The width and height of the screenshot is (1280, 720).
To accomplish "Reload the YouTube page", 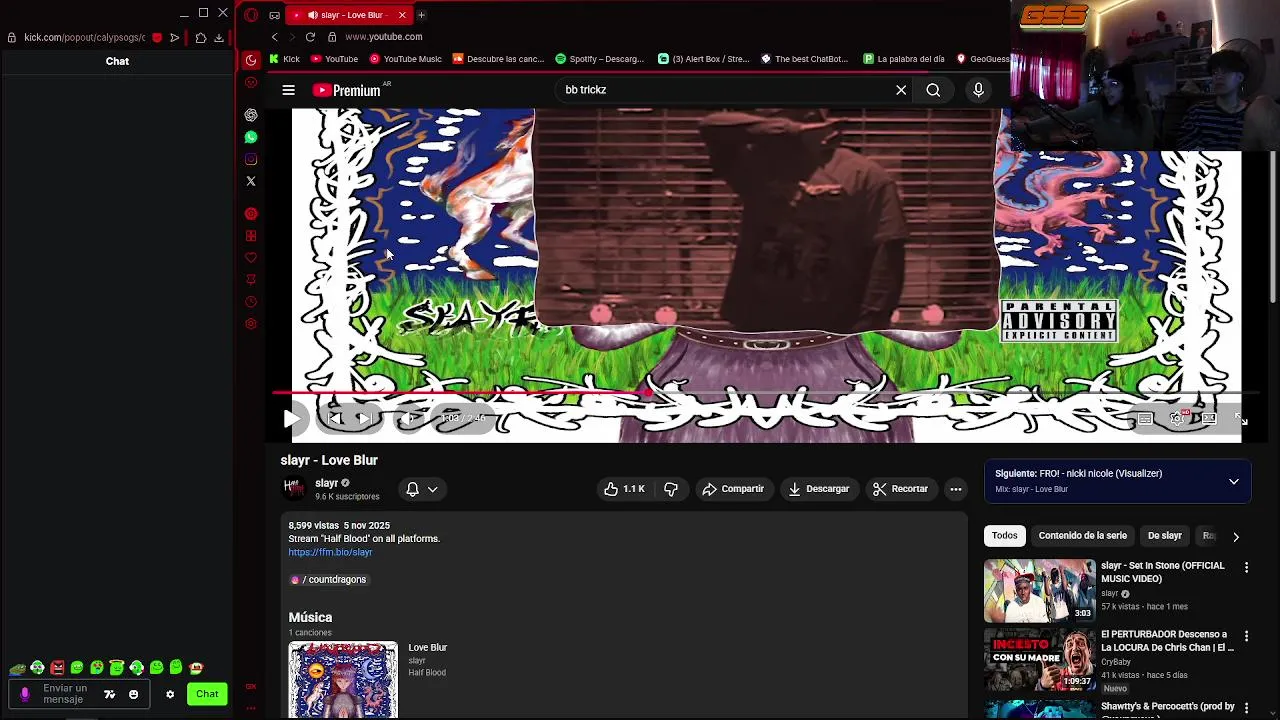I will (x=310, y=37).
